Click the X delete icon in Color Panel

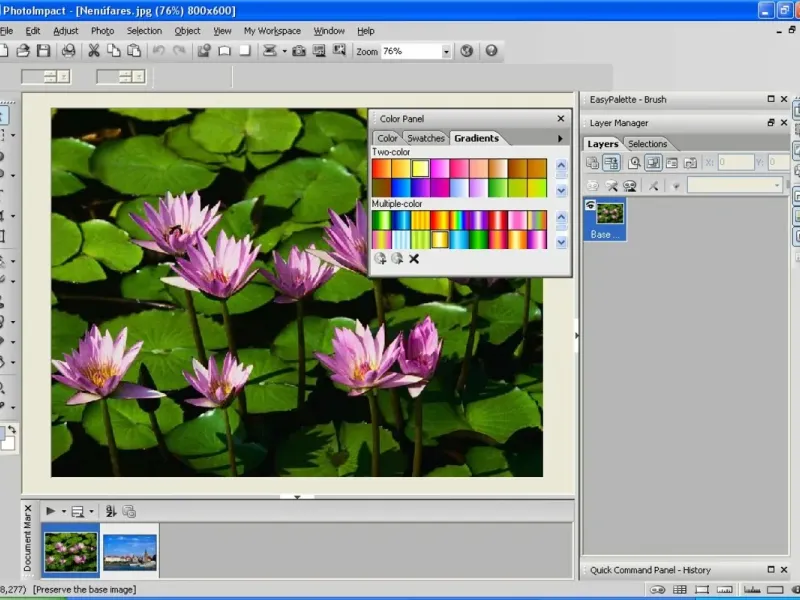pos(414,259)
